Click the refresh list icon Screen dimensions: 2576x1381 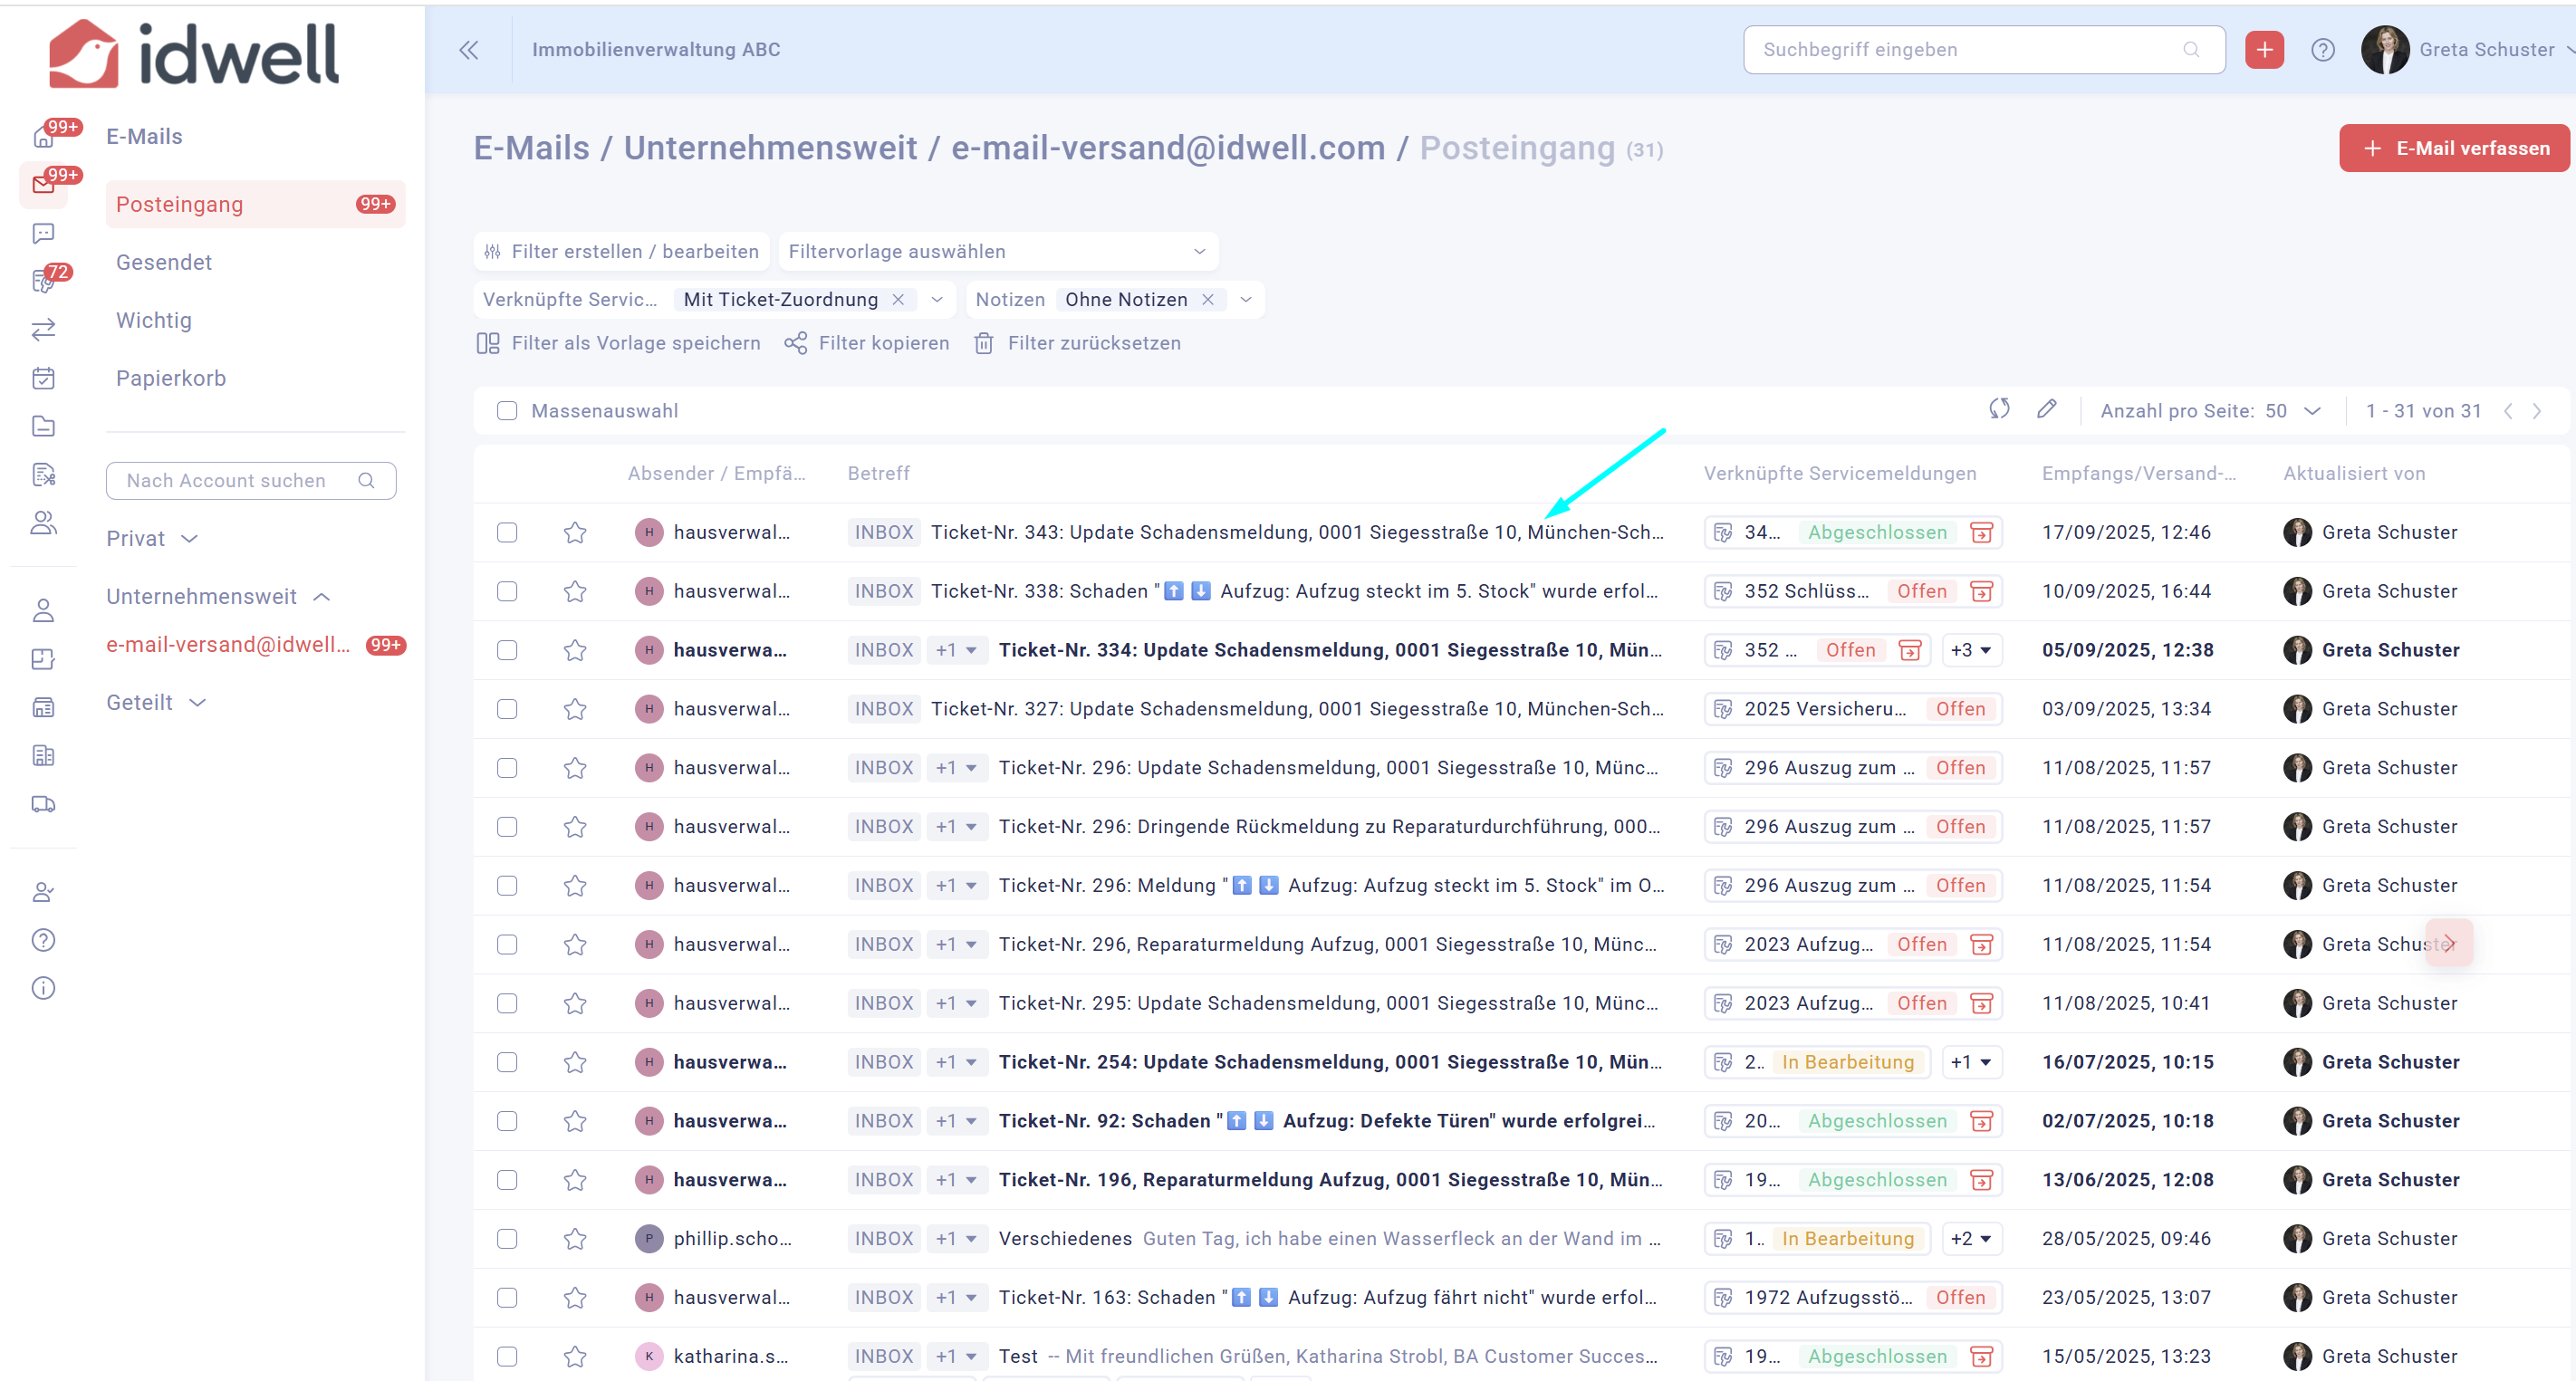[1998, 410]
